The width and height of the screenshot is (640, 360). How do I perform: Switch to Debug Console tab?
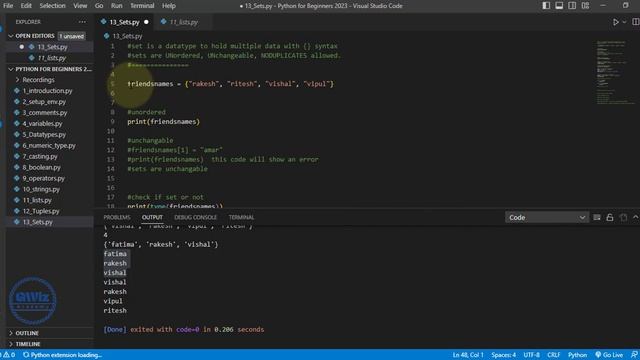(x=196, y=218)
